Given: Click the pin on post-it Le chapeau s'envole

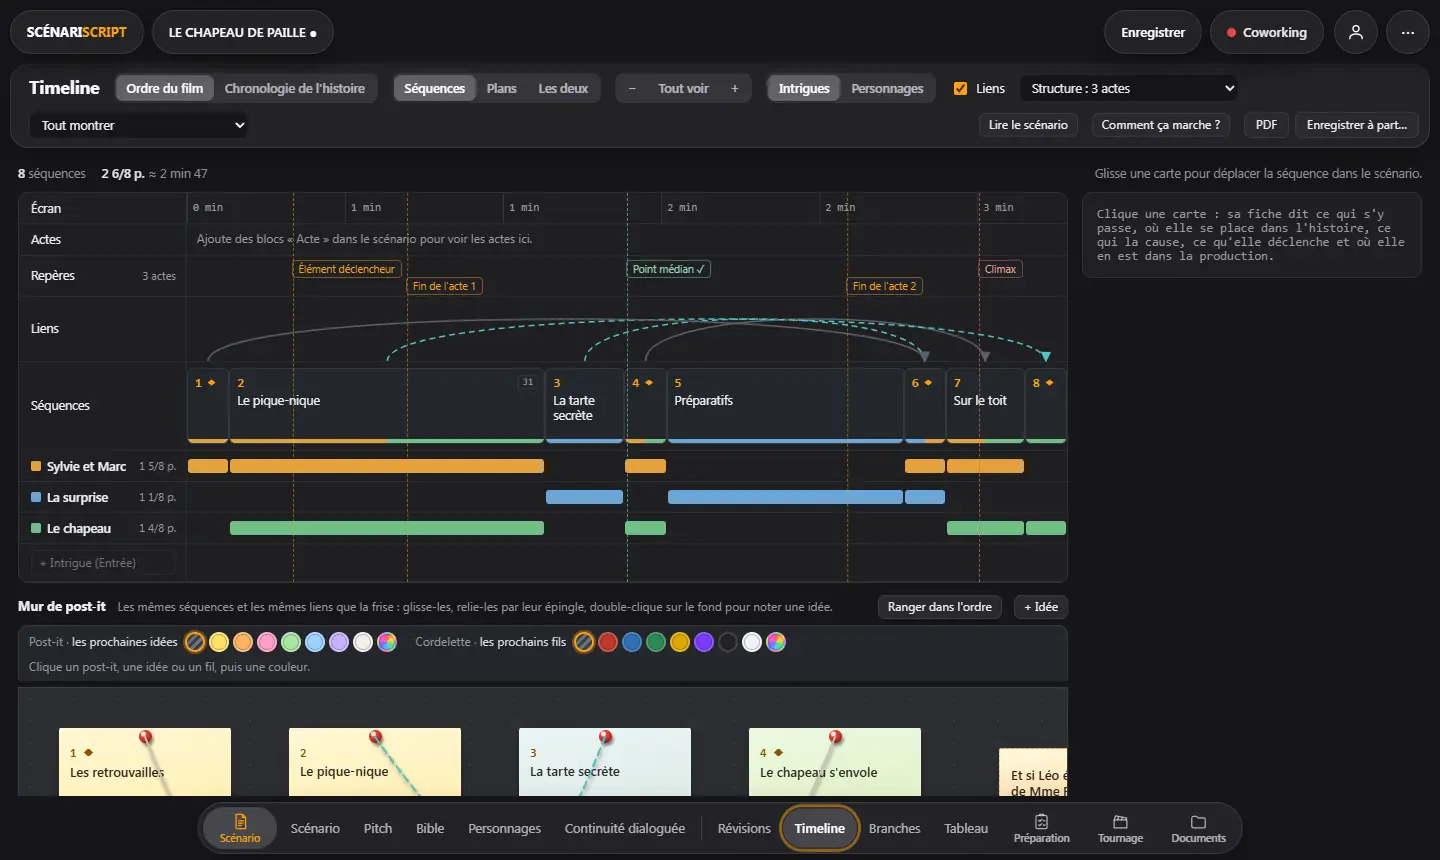Looking at the screenshot, I should click(x=836, y=738).
